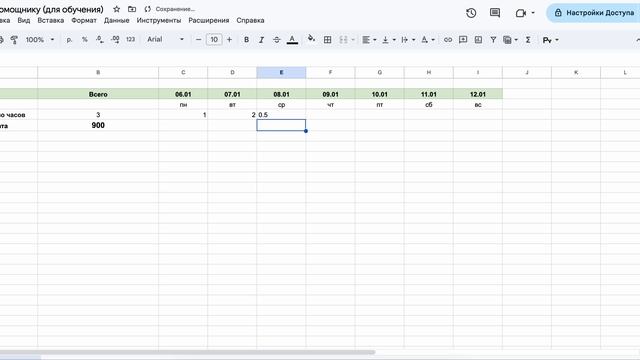Image resolution: width=640 pixels, height=360 pixels.
Task: Click the move to folder icon
Action: click(x=132, y=9)
